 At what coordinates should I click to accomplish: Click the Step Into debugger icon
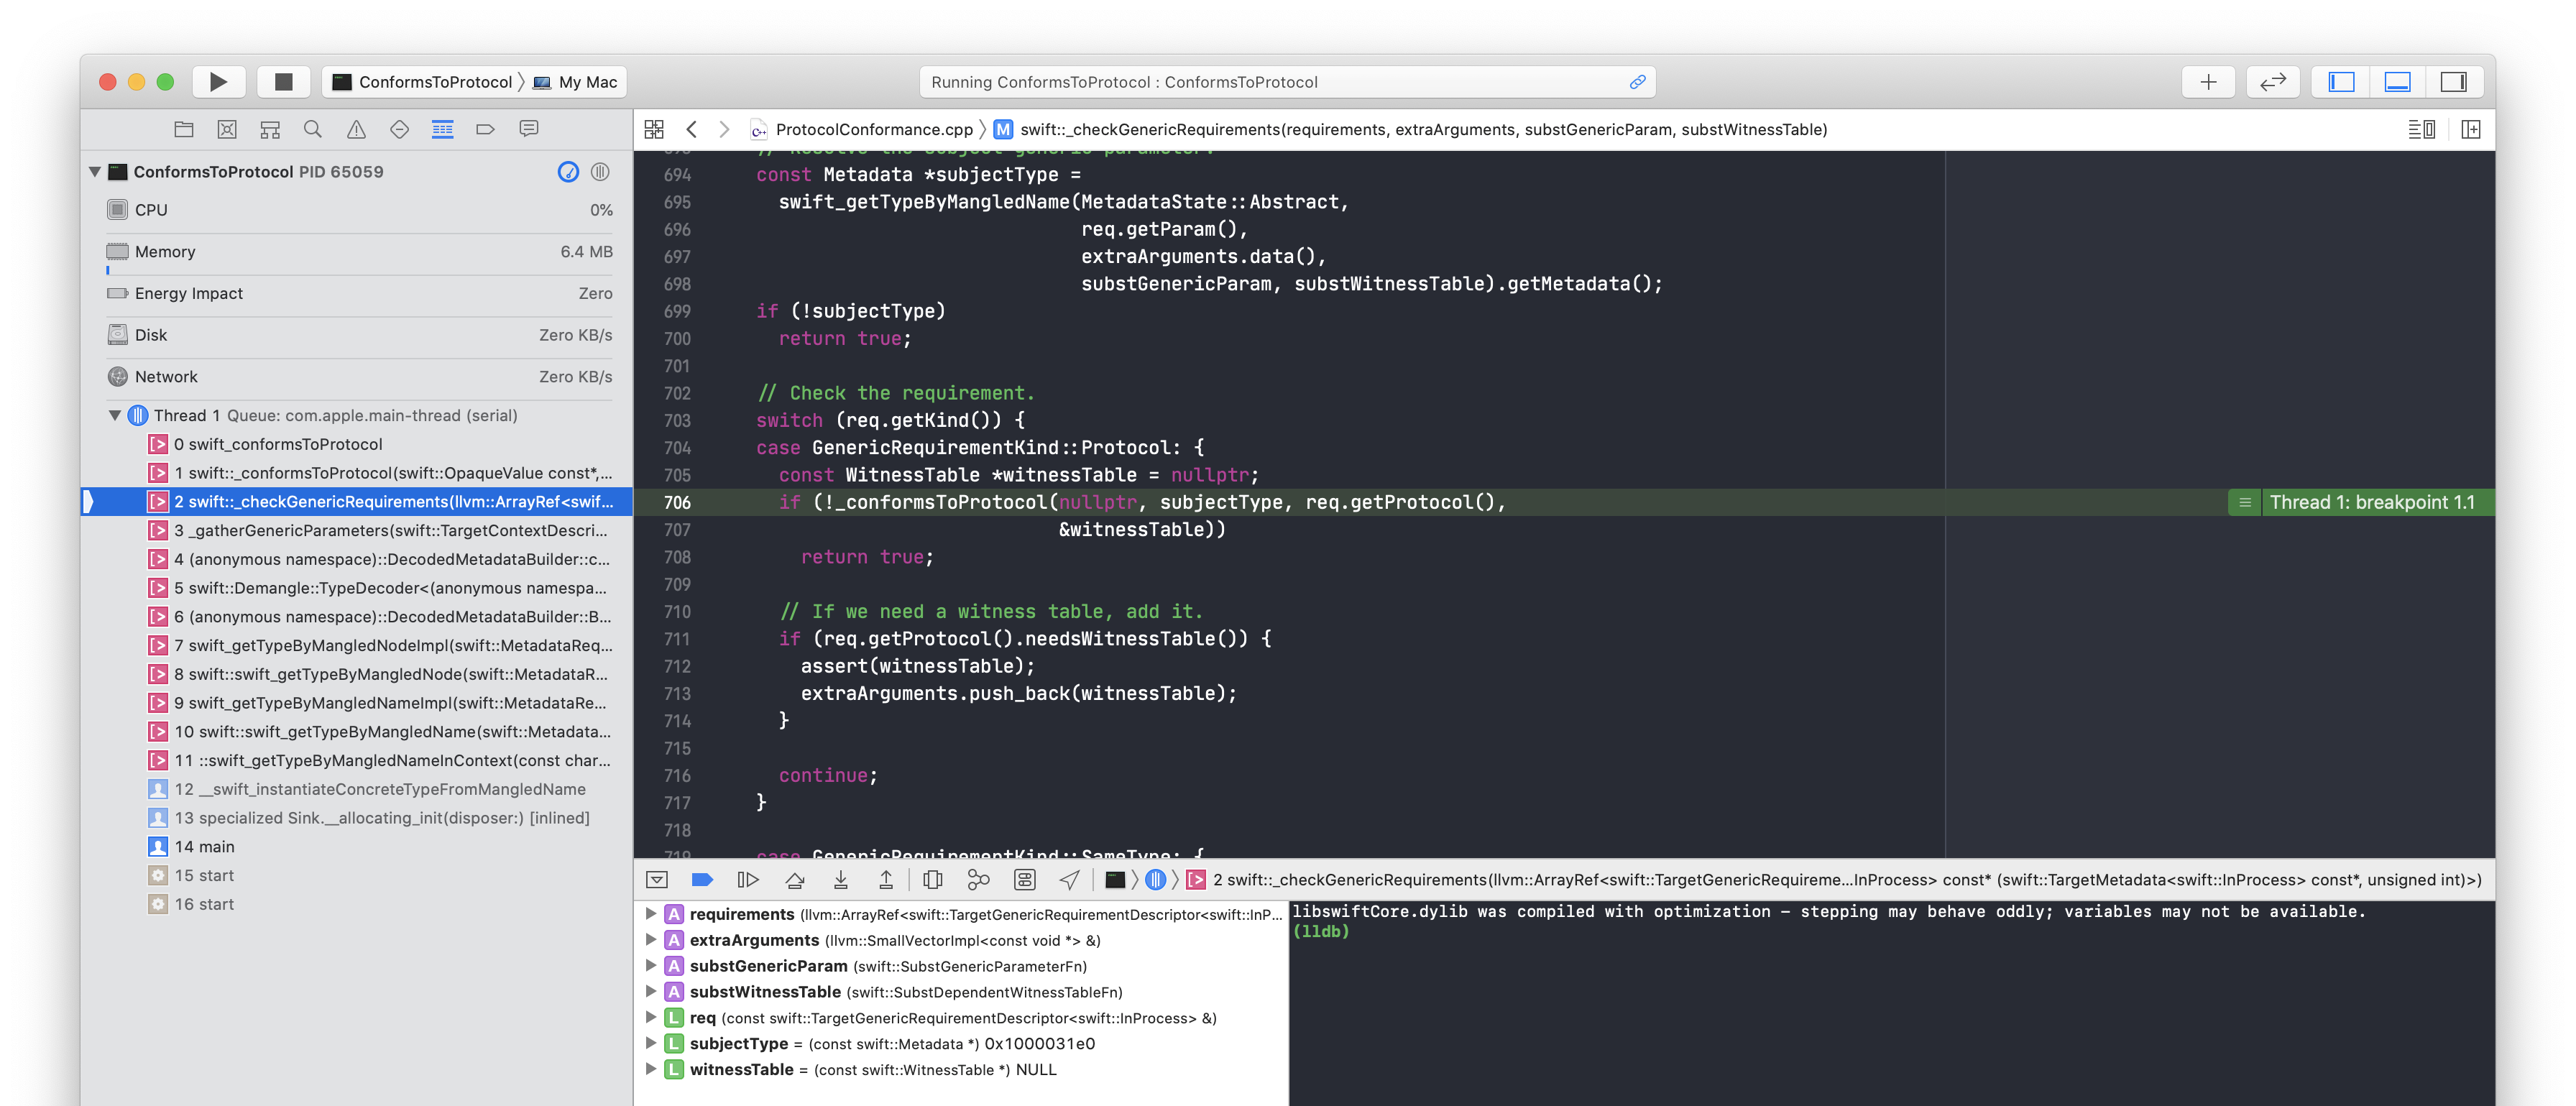[841, 880]
